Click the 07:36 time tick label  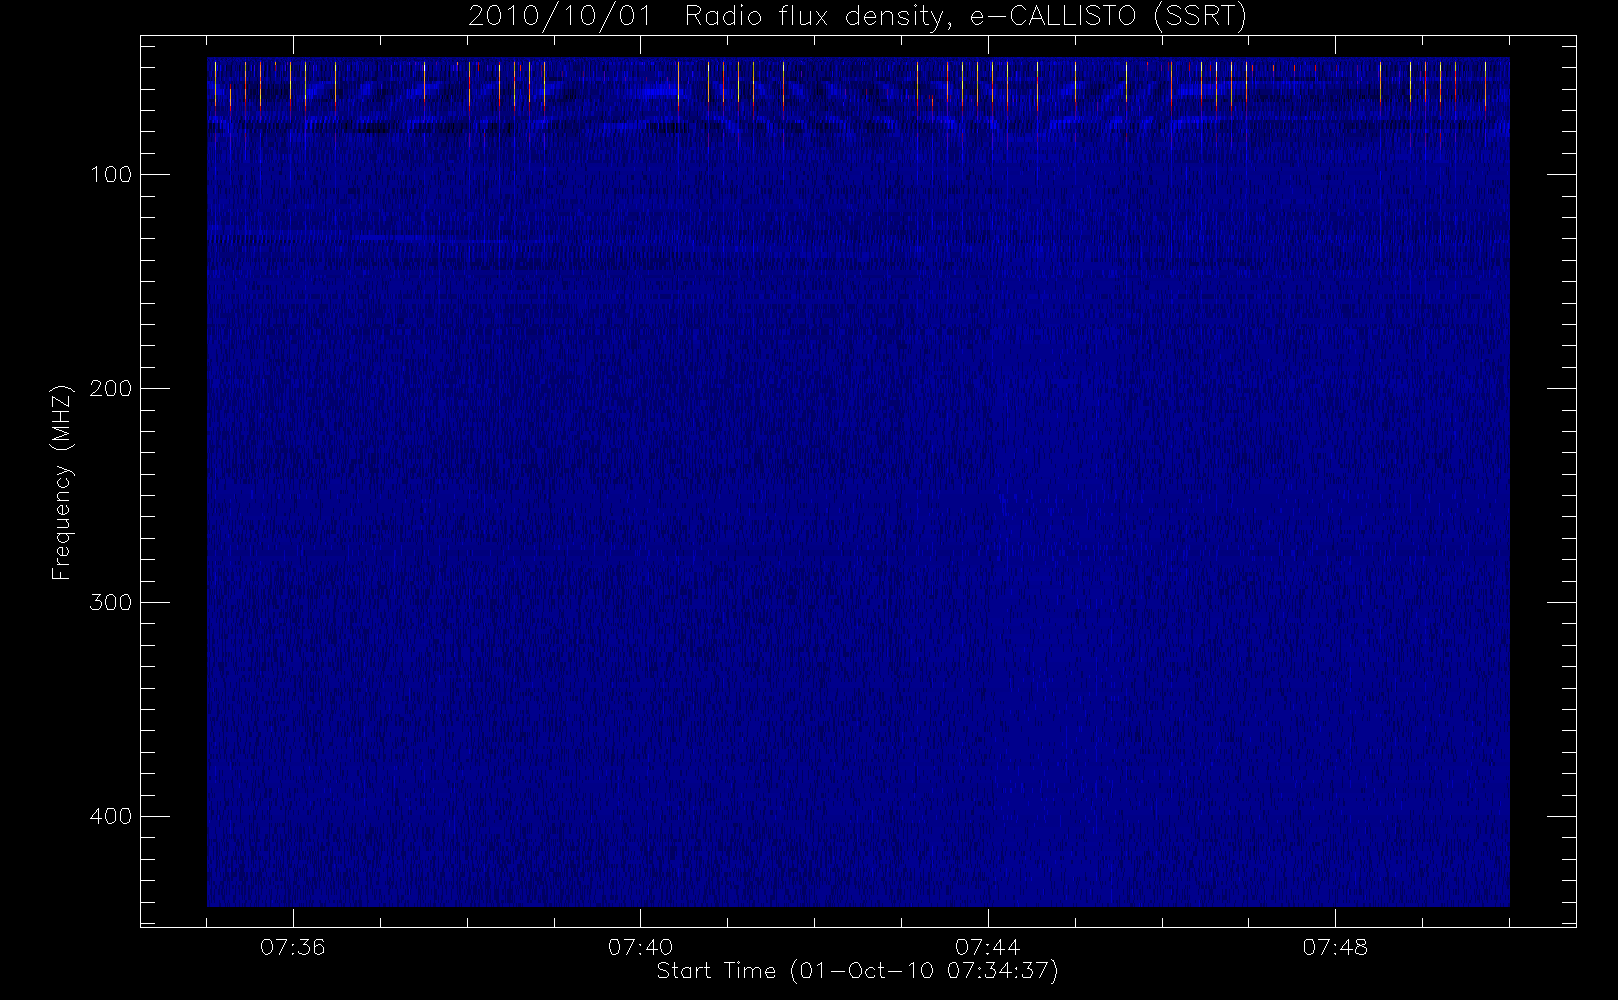293,947
